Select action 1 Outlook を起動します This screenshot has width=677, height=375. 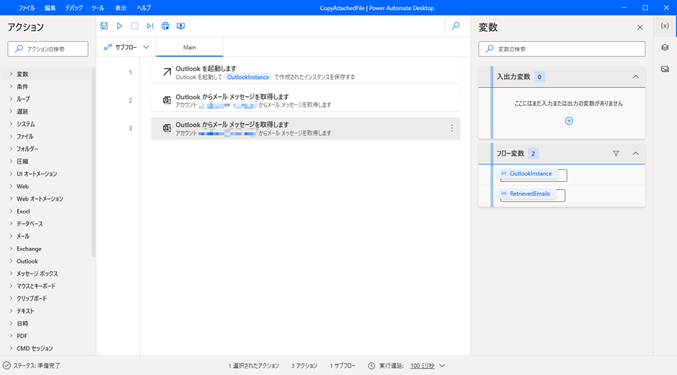(306, 72)
